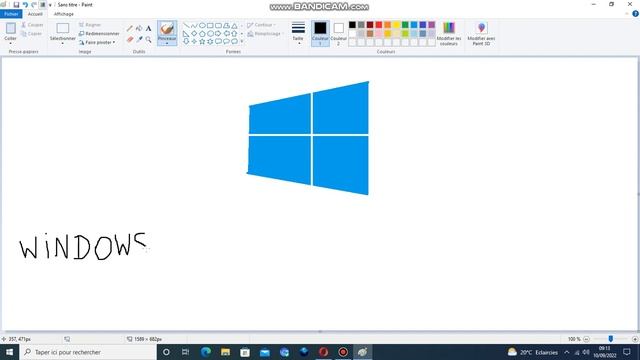The width and height of the screenshot is (640, 360).
Task: Choose the five-point star shape in Formes
Action: [202, 41]
